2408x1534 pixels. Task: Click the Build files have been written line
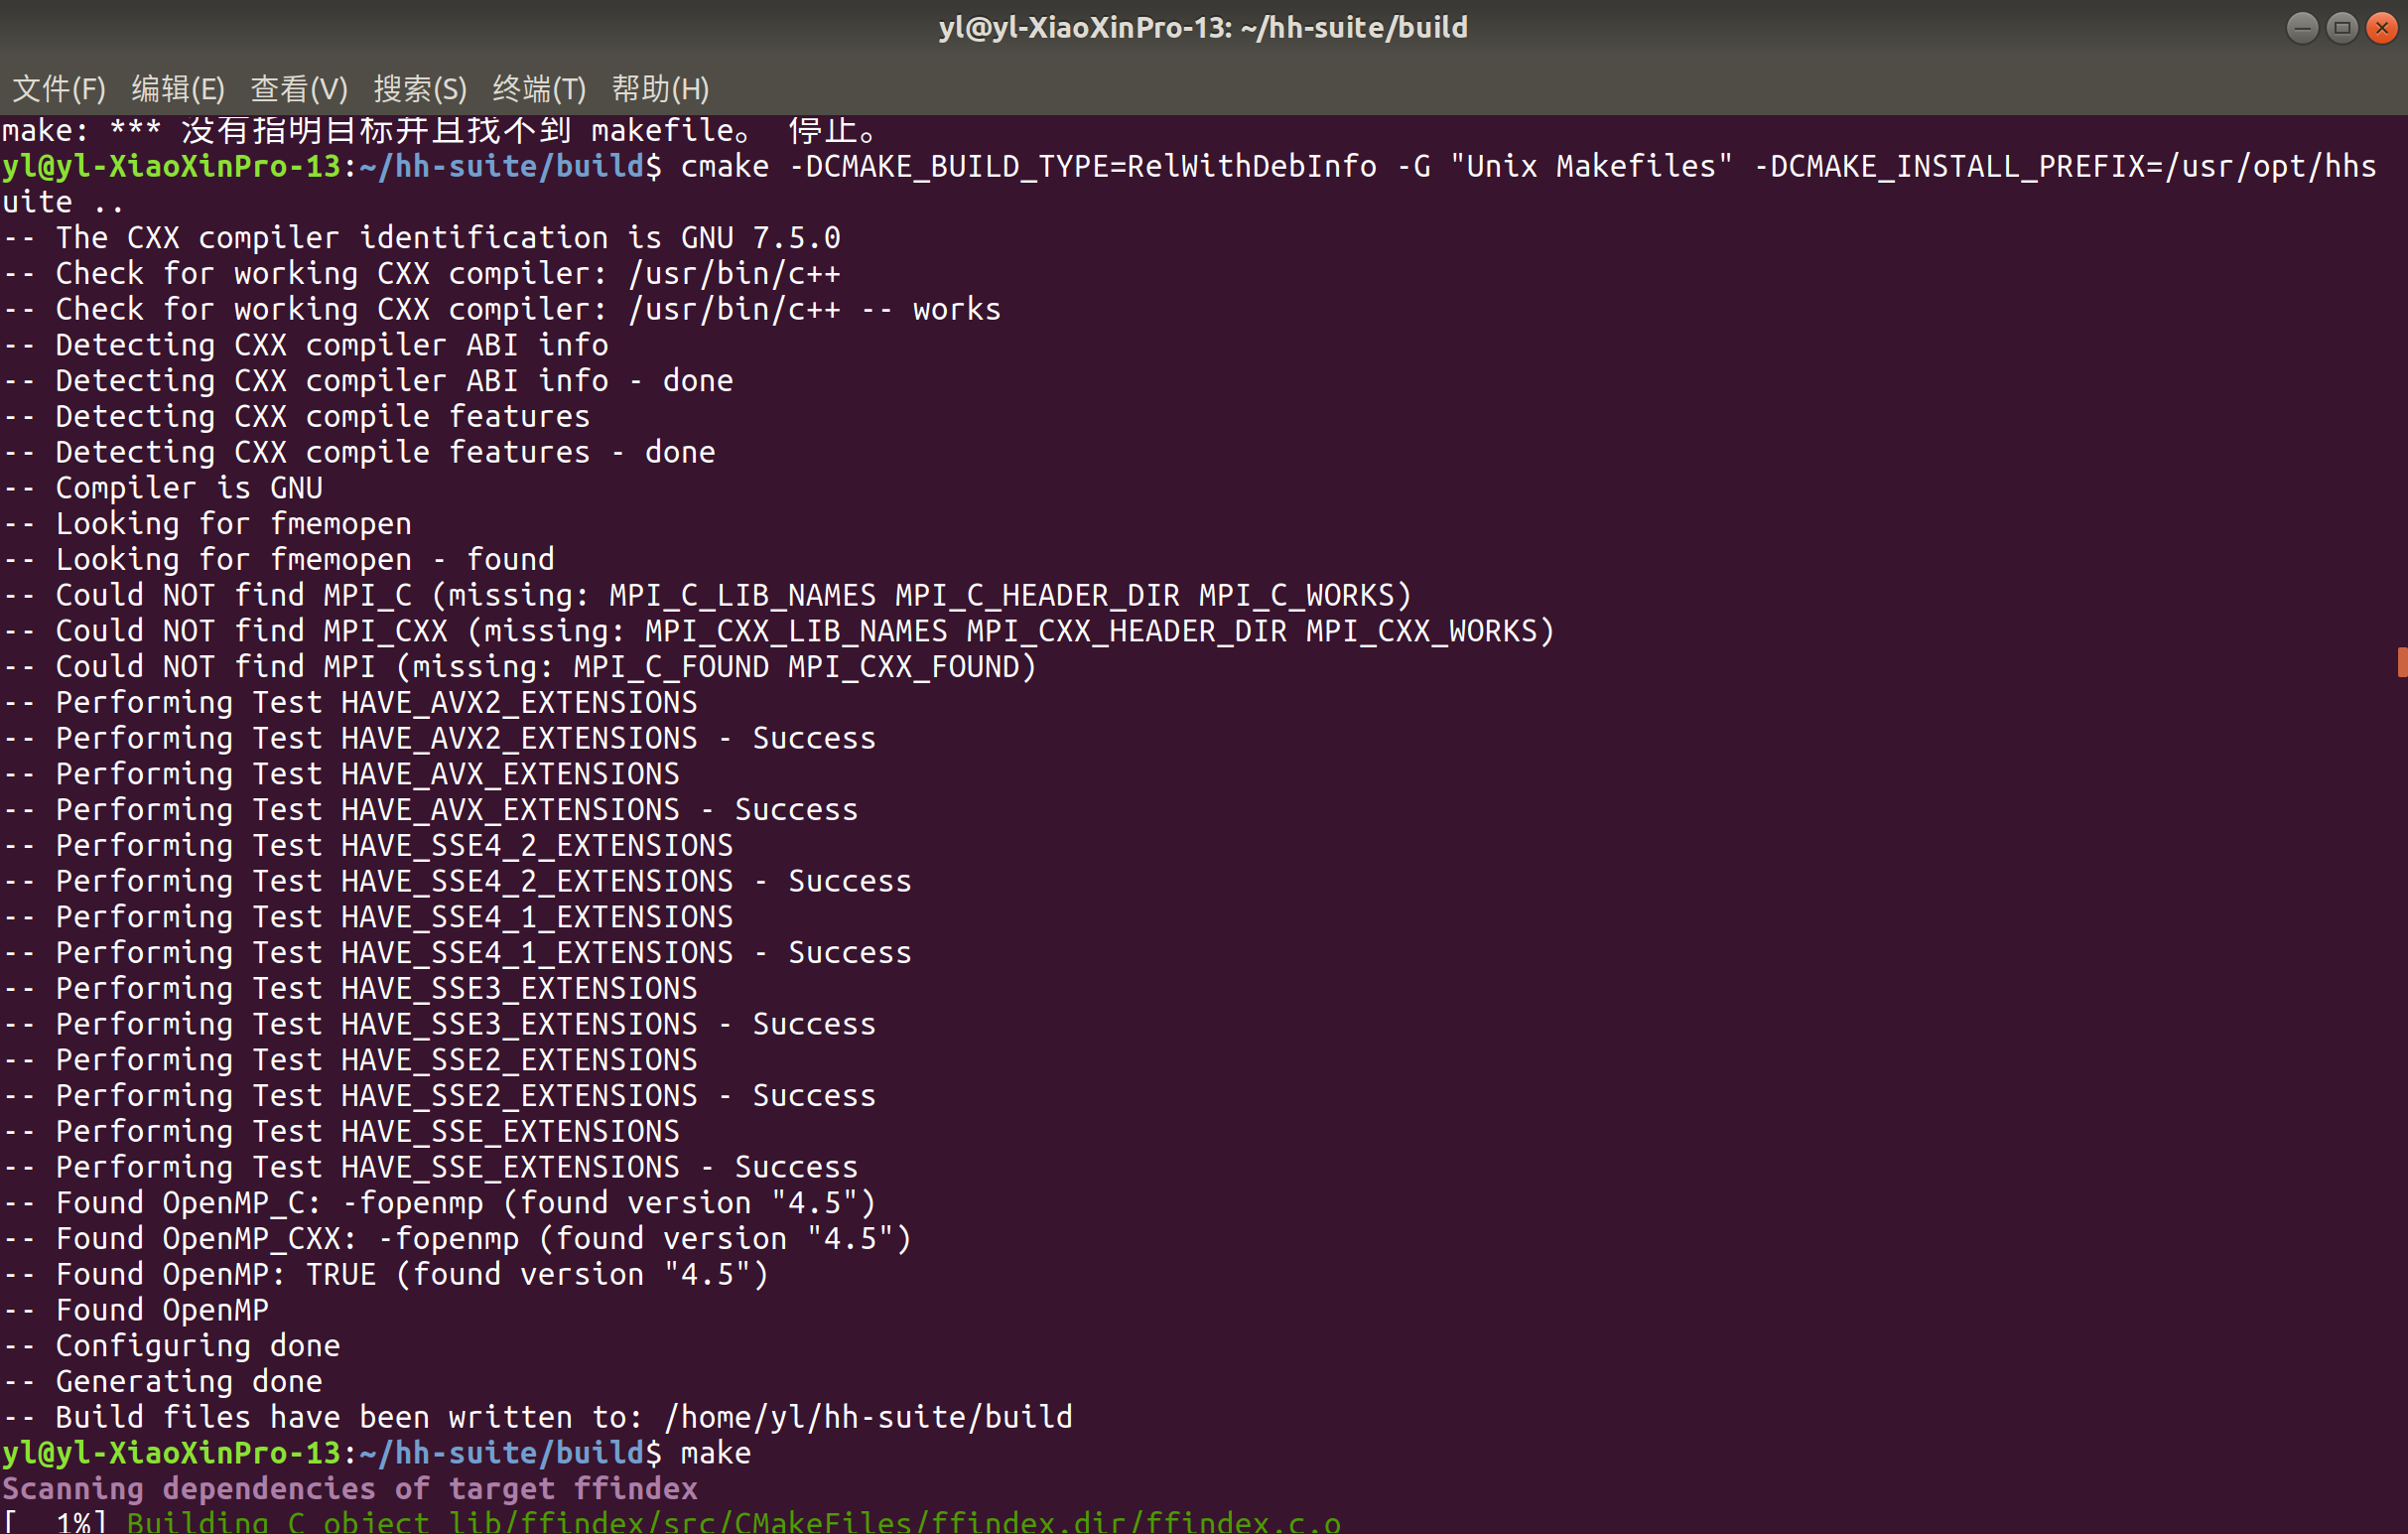click(537, 1417)
